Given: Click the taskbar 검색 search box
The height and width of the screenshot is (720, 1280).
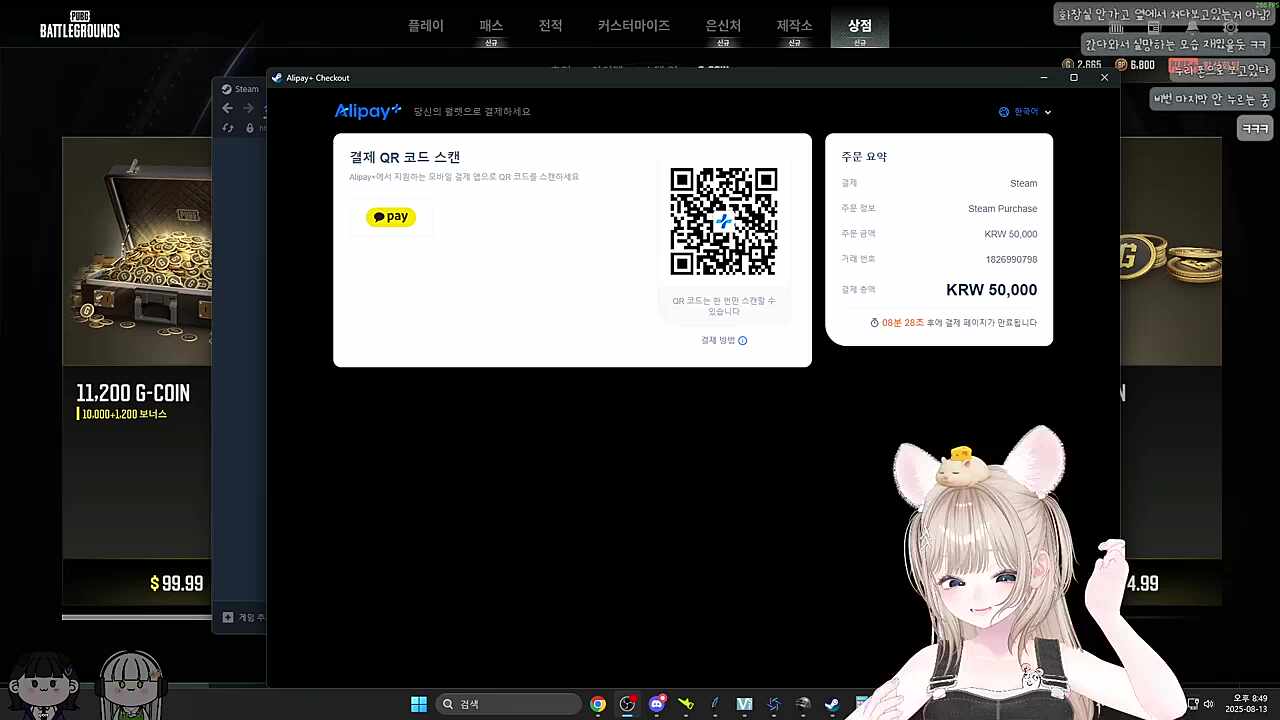Looking at the screenshot, I should click(x=509, y=704).
